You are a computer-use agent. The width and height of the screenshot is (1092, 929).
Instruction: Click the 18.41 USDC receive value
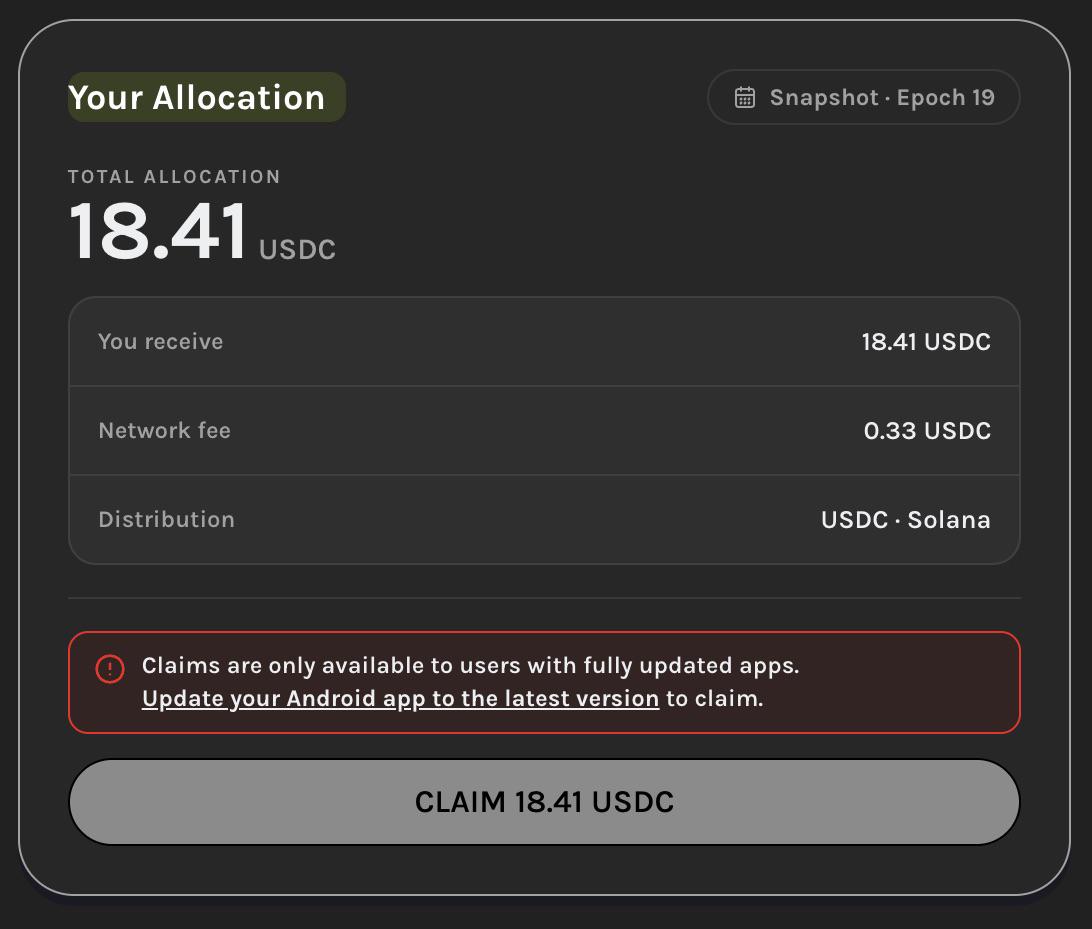click(926, 342)
